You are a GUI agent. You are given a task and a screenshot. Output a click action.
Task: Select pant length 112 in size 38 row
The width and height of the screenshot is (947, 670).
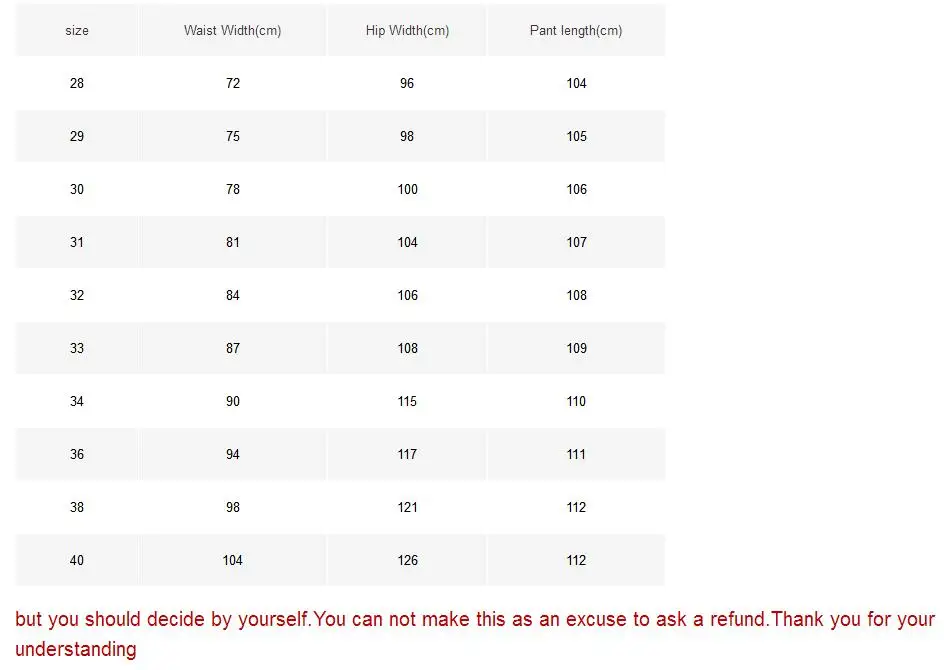pyautogui.click(x=576, y=507)
